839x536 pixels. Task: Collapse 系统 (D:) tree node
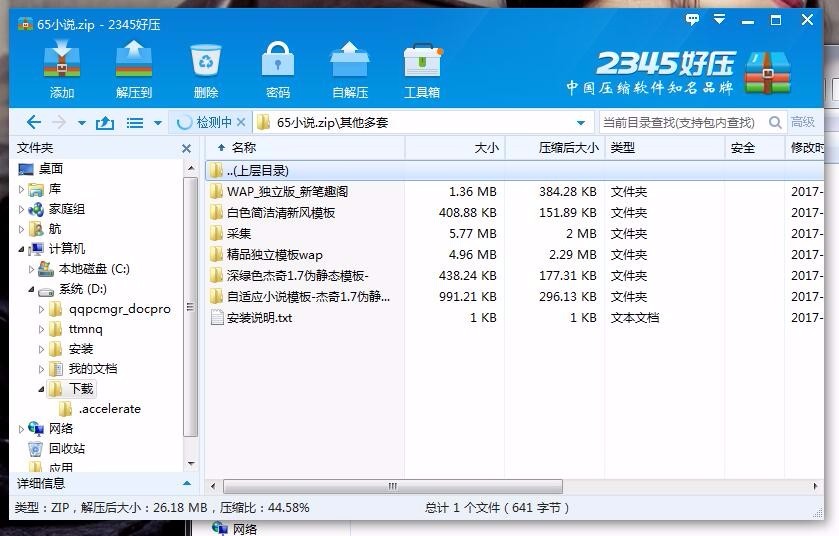point(31,289)
